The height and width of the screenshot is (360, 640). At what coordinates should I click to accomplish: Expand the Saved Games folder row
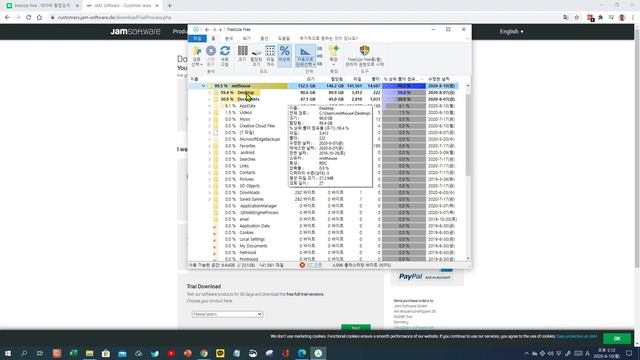click(210, 199)
